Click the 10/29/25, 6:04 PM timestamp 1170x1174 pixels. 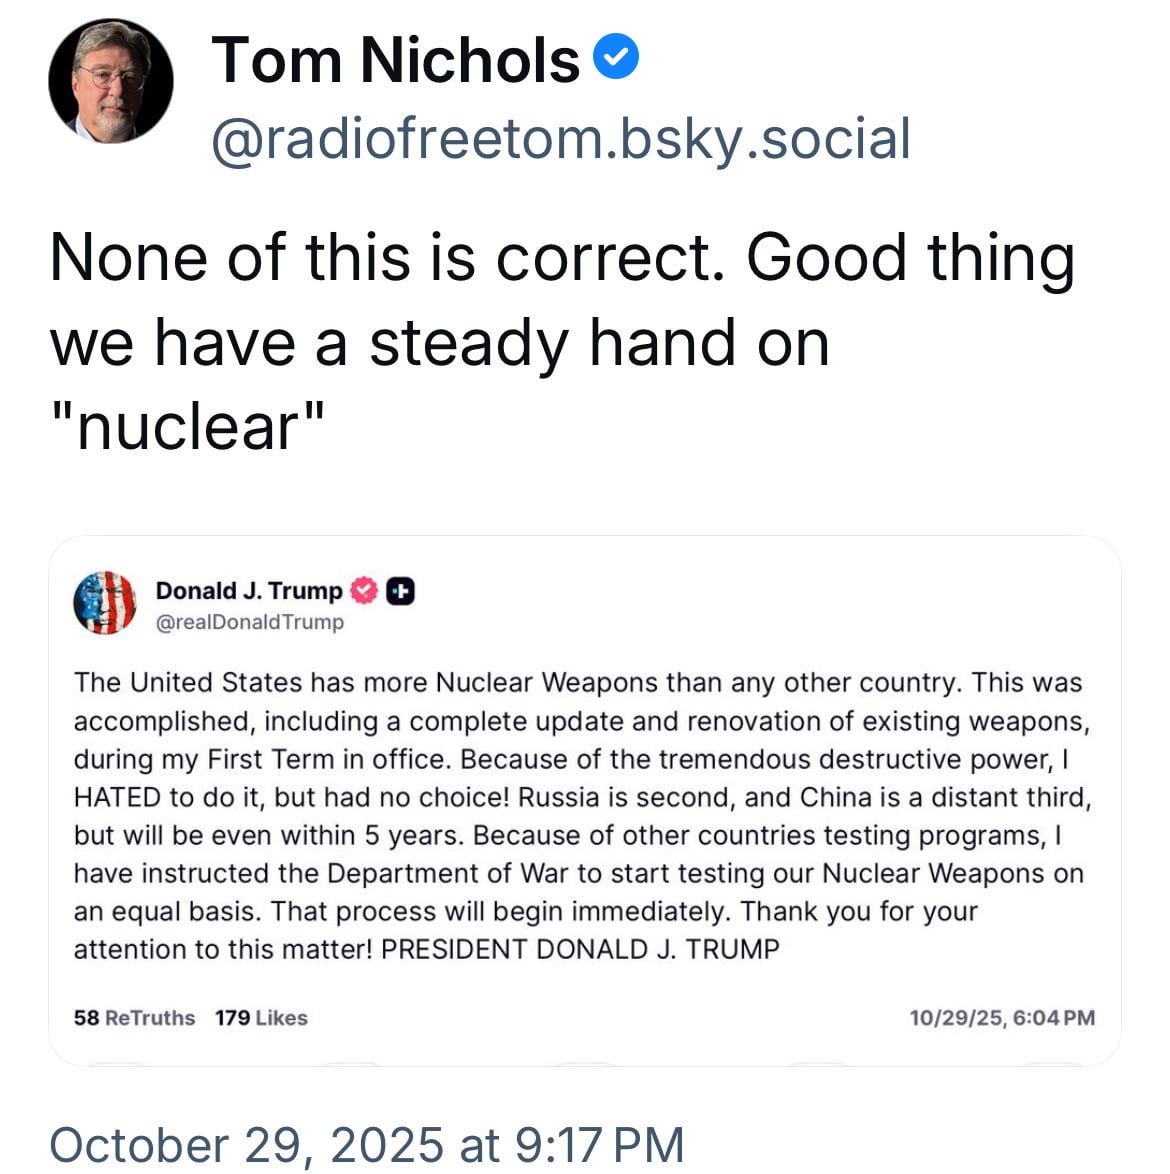(x=1002, y=1018)
